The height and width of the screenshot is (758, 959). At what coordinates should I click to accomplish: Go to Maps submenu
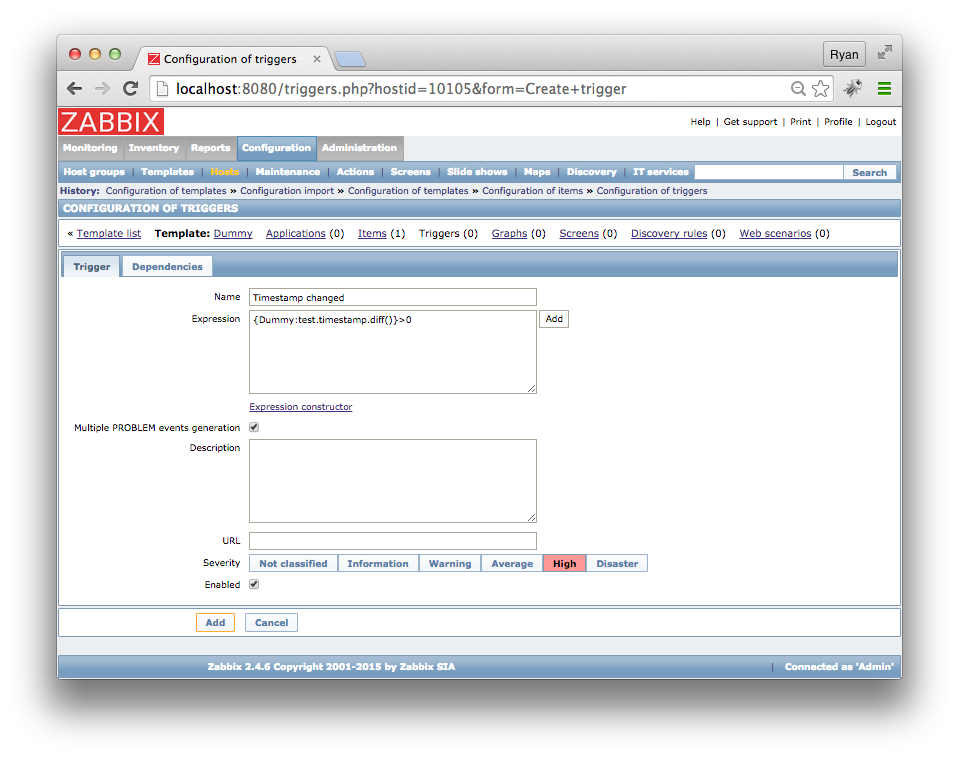[537, 172]
